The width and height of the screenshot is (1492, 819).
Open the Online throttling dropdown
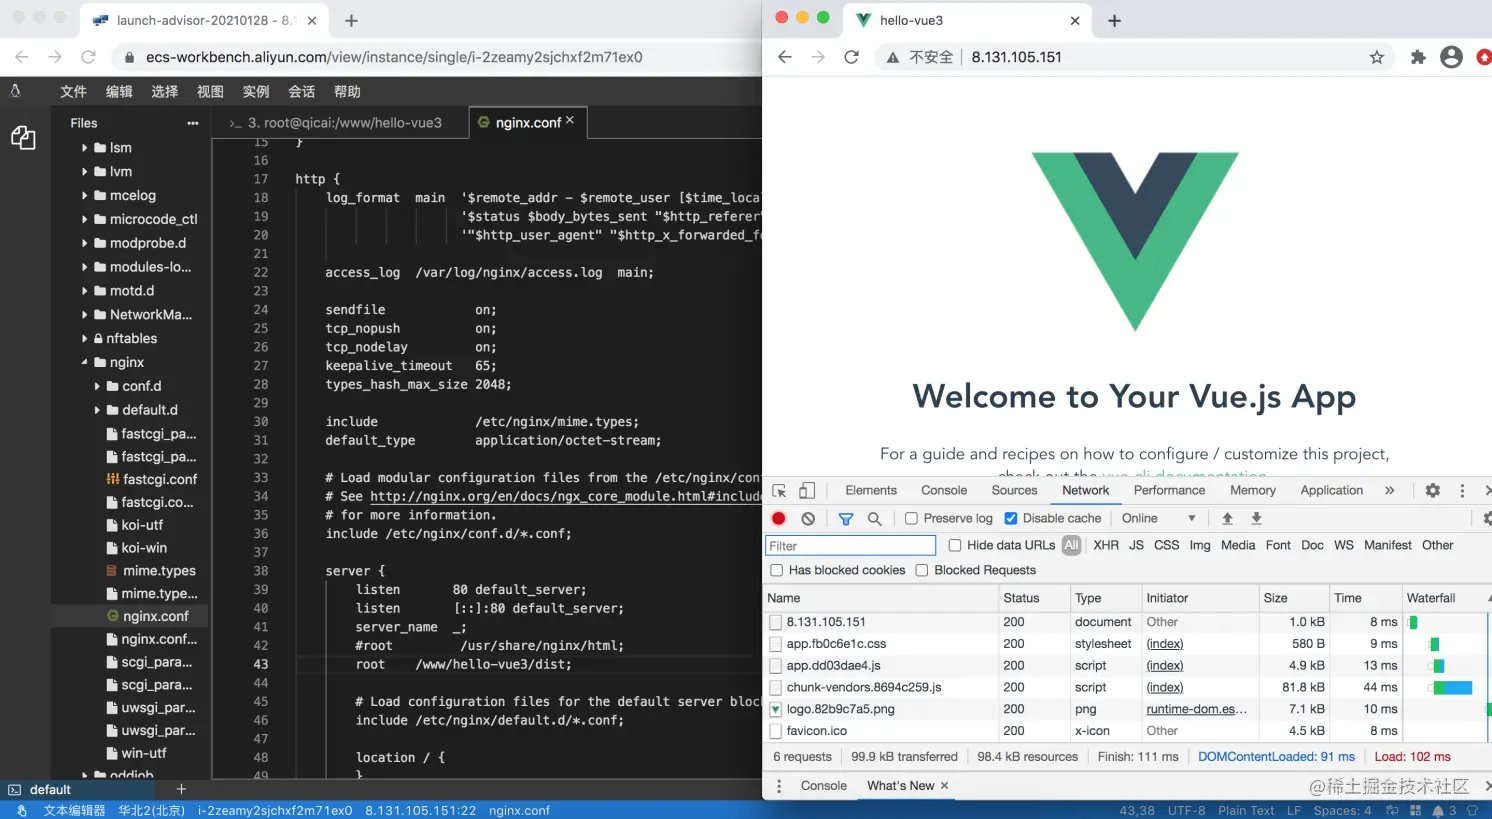click(x=1159, y=518)
